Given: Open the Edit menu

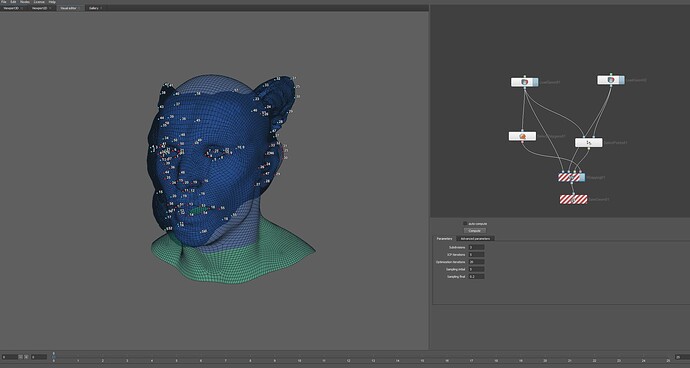Looking at the screenshot, I should [x=13, y=2].
